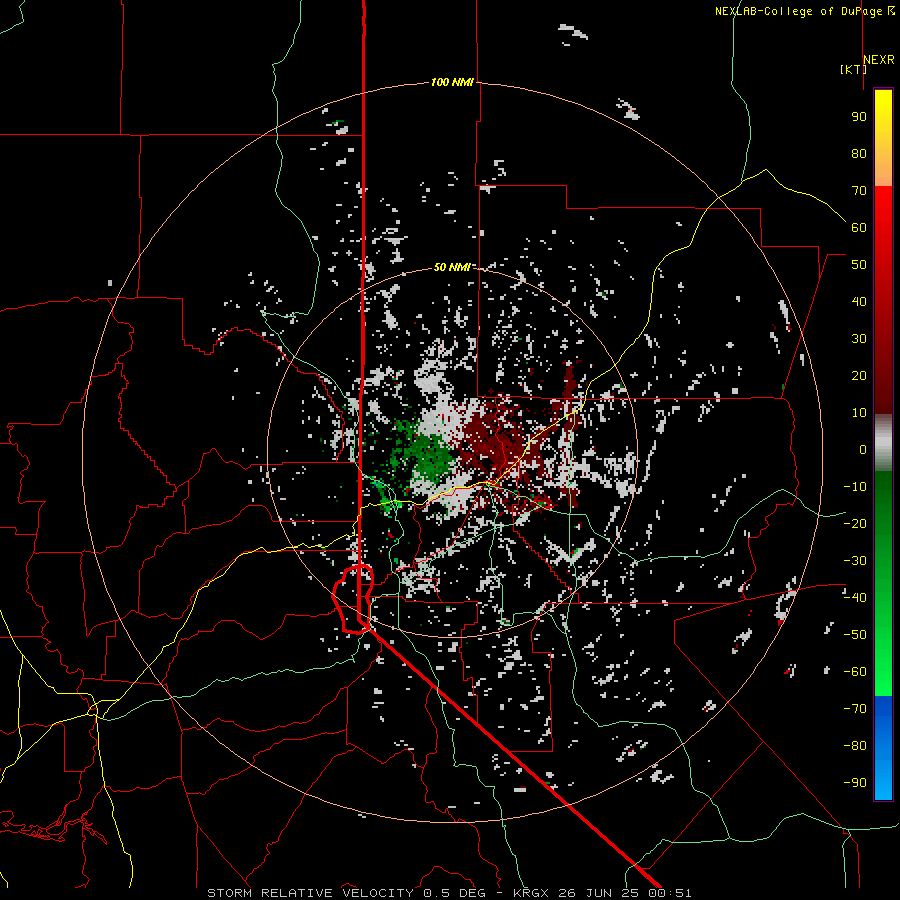Viewport: 900px width, 900px height.
Task: Select the 40 value on velocity scale
Action: coord(859,302)
